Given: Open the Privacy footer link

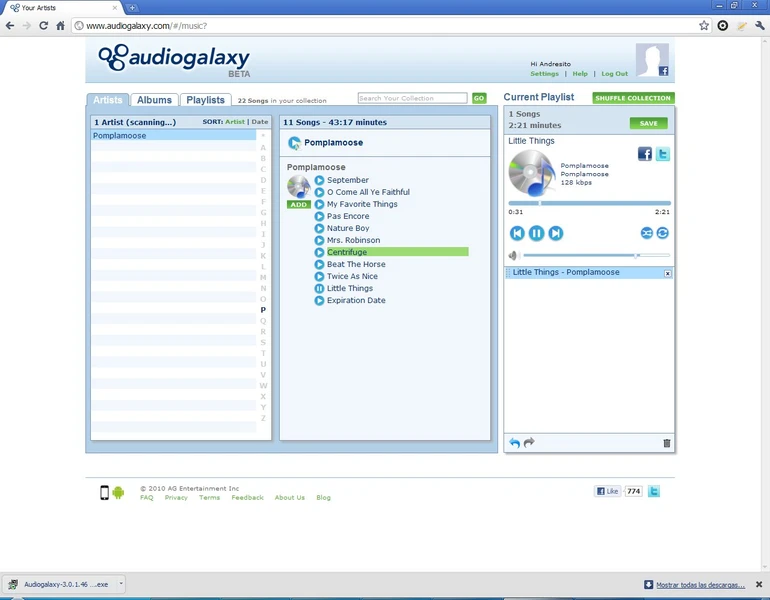Looking at the screenshot, I should point(176,497).
